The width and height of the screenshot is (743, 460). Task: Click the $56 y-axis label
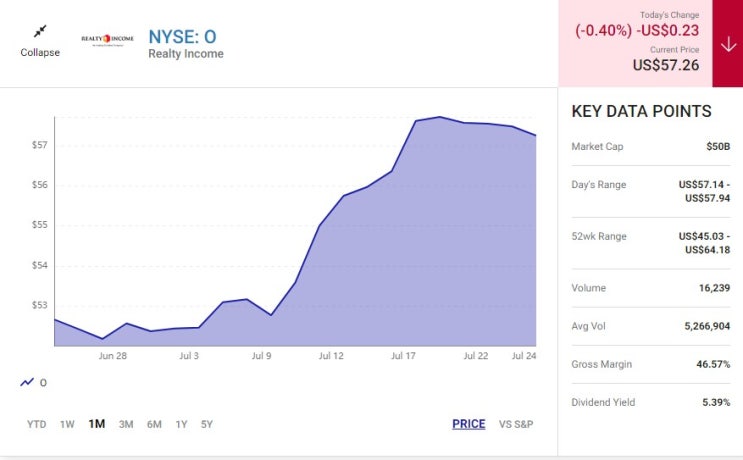point(40,185)
